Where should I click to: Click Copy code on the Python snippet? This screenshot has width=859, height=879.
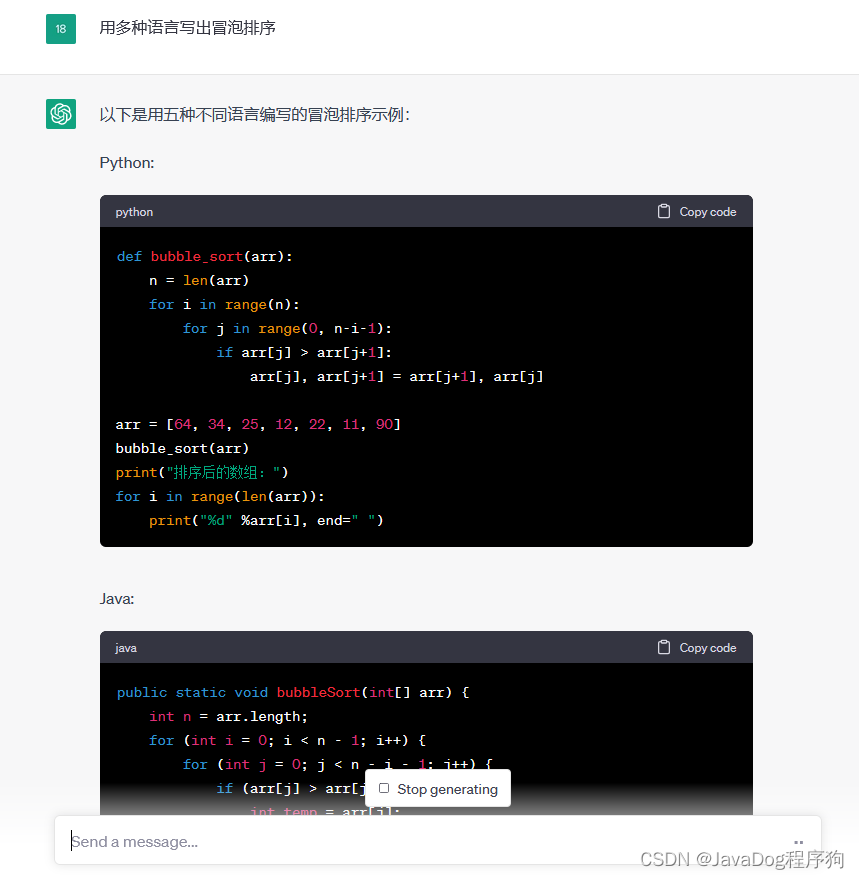click(x=707, y=211)
